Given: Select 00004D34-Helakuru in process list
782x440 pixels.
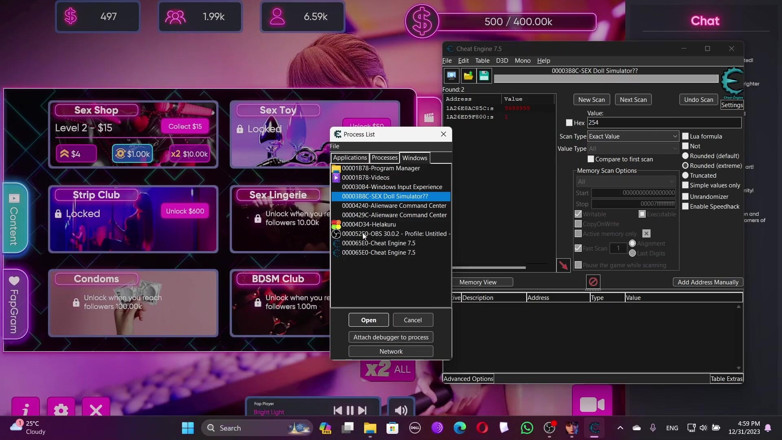Looking at the screenshot, I should (x=391, y=224).
